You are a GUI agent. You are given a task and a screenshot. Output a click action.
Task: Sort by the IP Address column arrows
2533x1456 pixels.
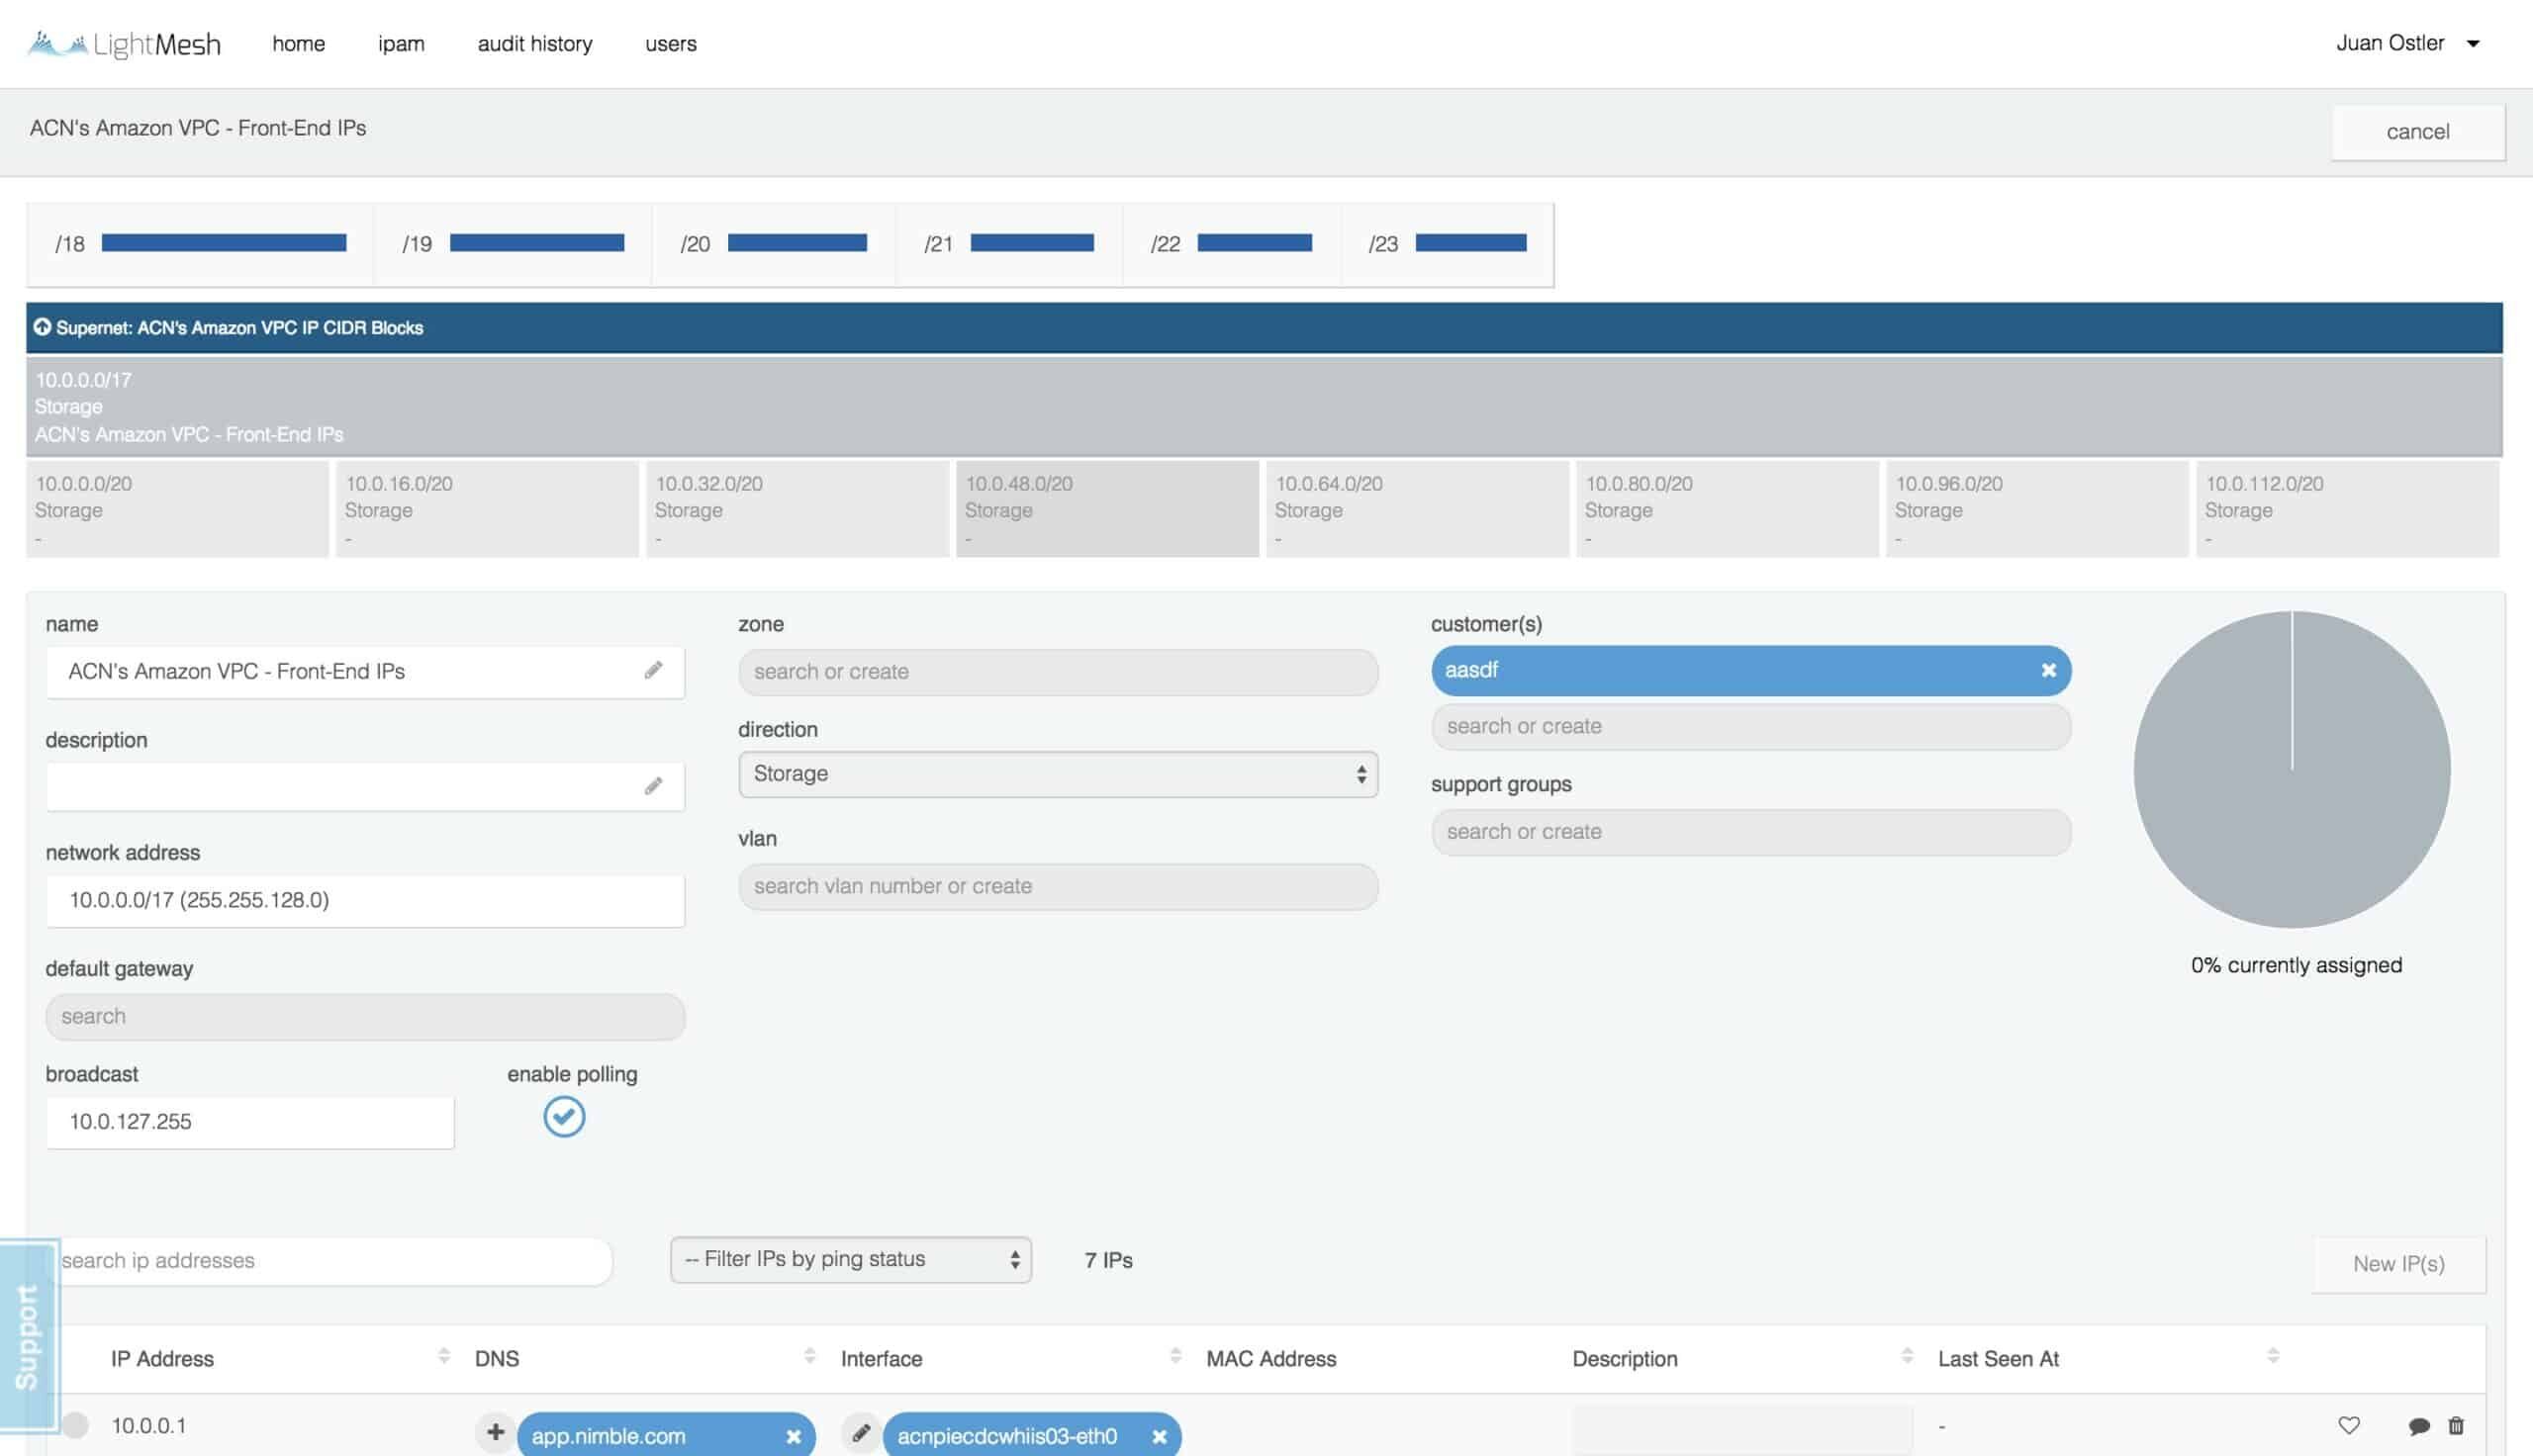[443, 1356]
